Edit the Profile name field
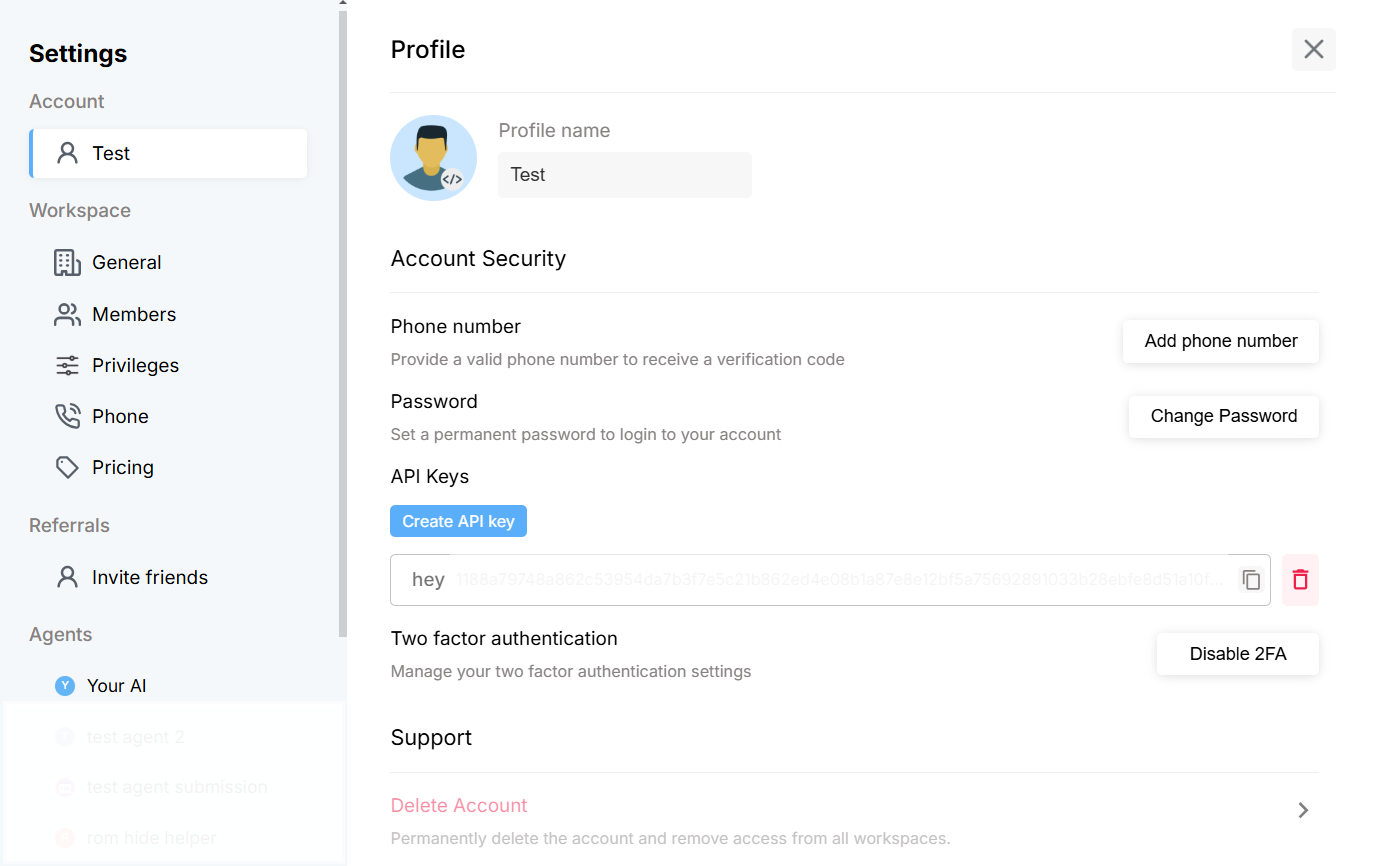 point(624,175)
